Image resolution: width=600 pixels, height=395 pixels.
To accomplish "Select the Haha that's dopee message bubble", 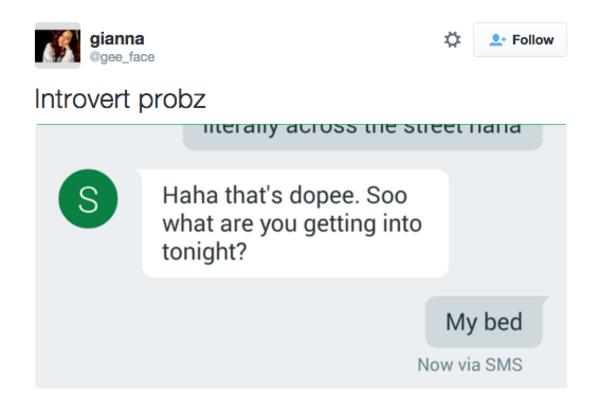I will pyautogui.click(x=295, y=223).
